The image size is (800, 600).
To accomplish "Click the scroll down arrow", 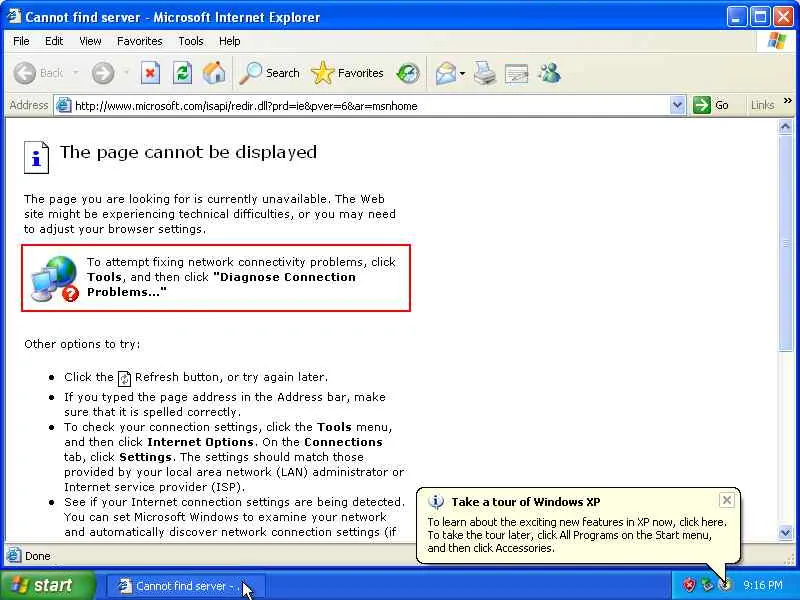I will (785, 533).
